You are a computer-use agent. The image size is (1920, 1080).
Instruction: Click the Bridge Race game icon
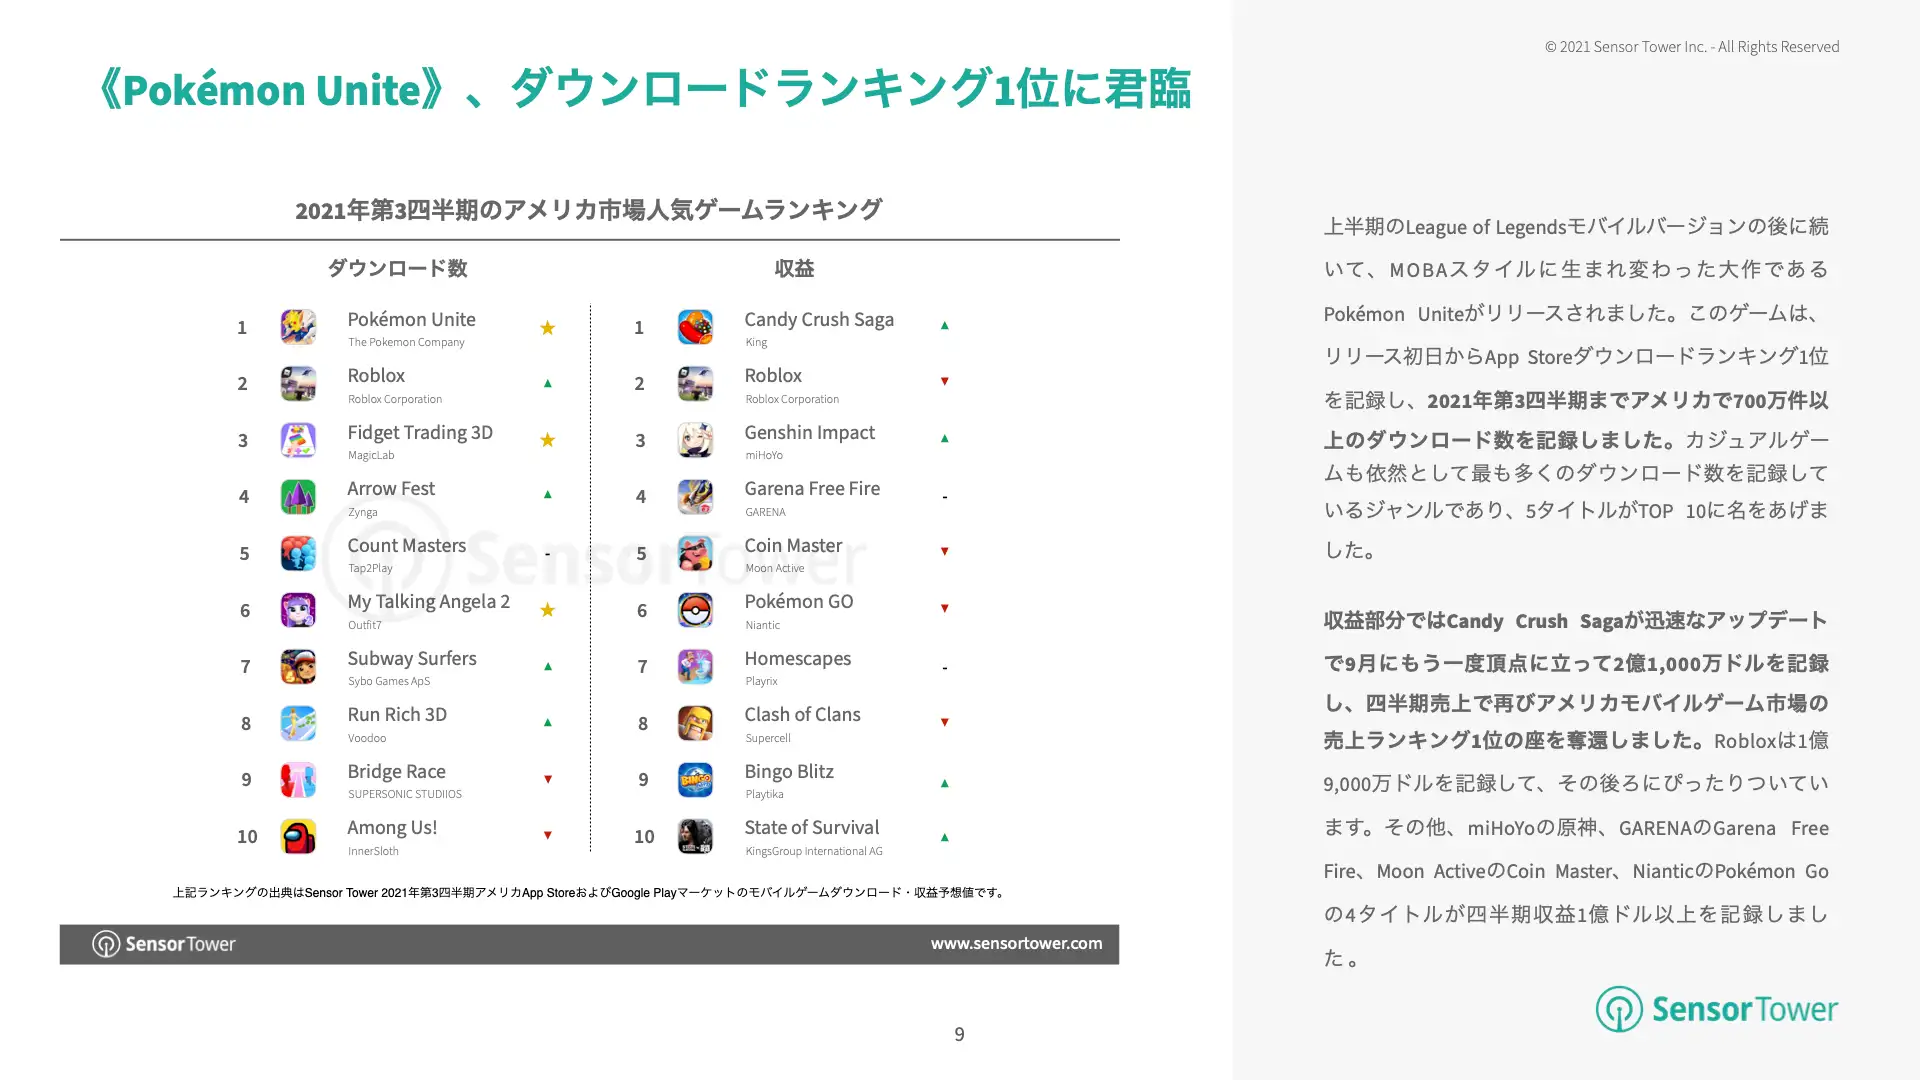pyautogui.click(x=298, y=780)
